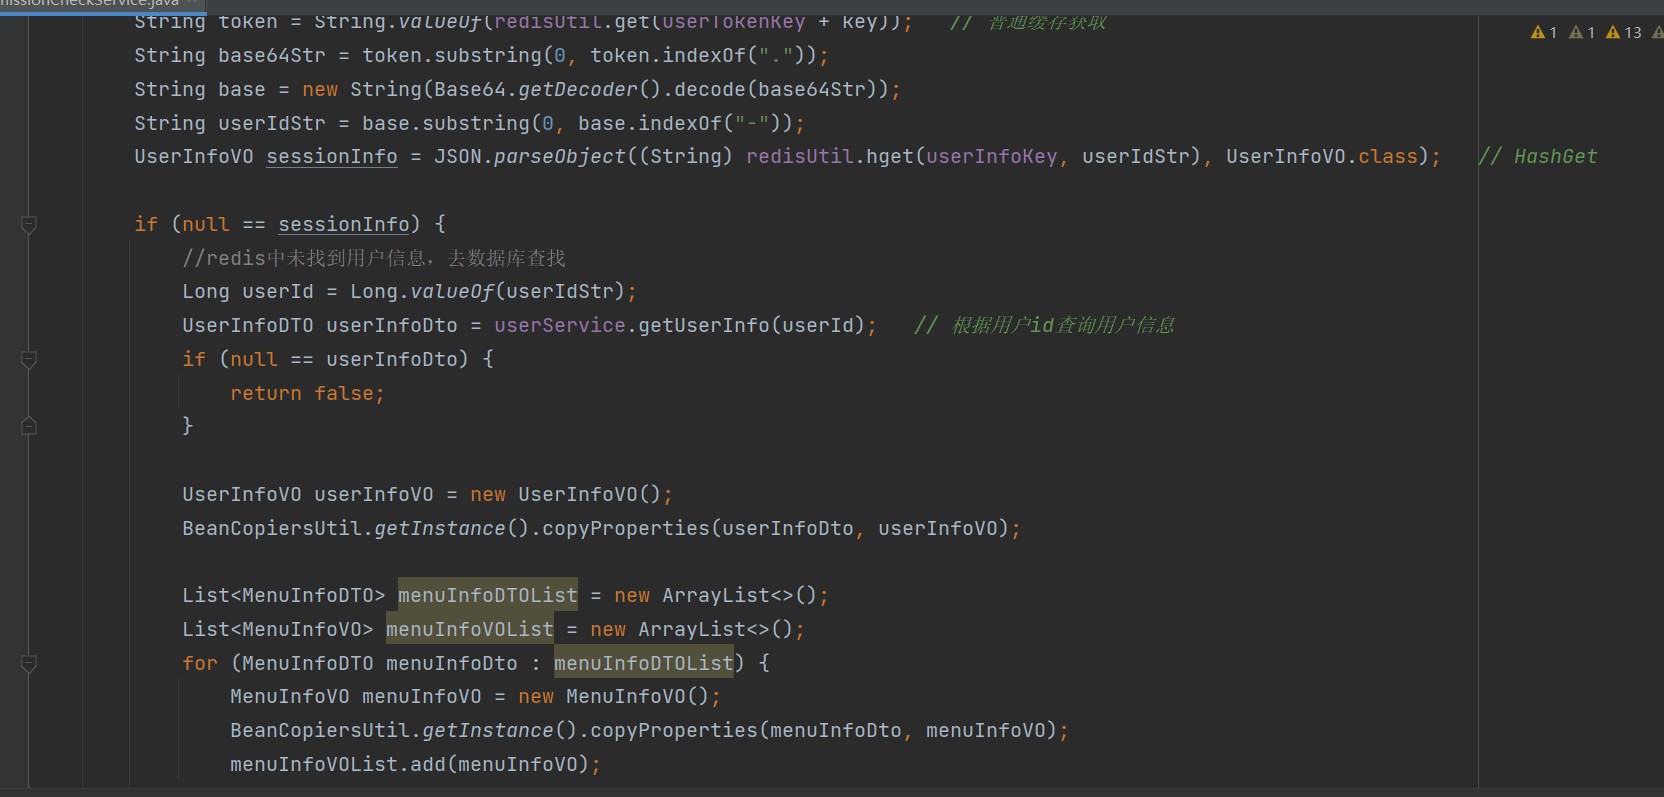
Task: Click 'UserInfoVO.class' argument text
Action: (x=1322, y=157)
